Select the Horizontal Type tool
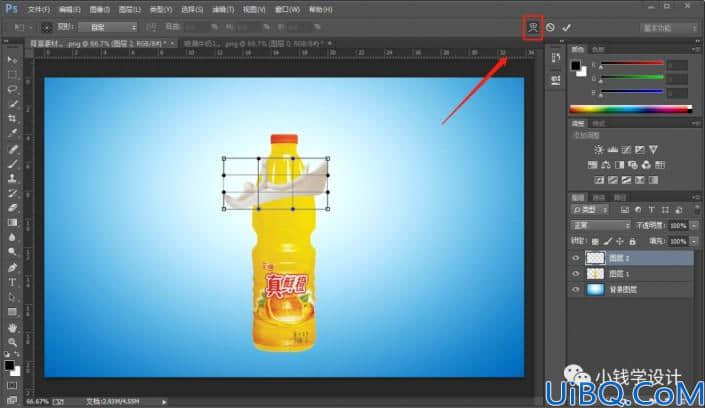The width and height of the screenshot is (705, 408). point(12,282)
